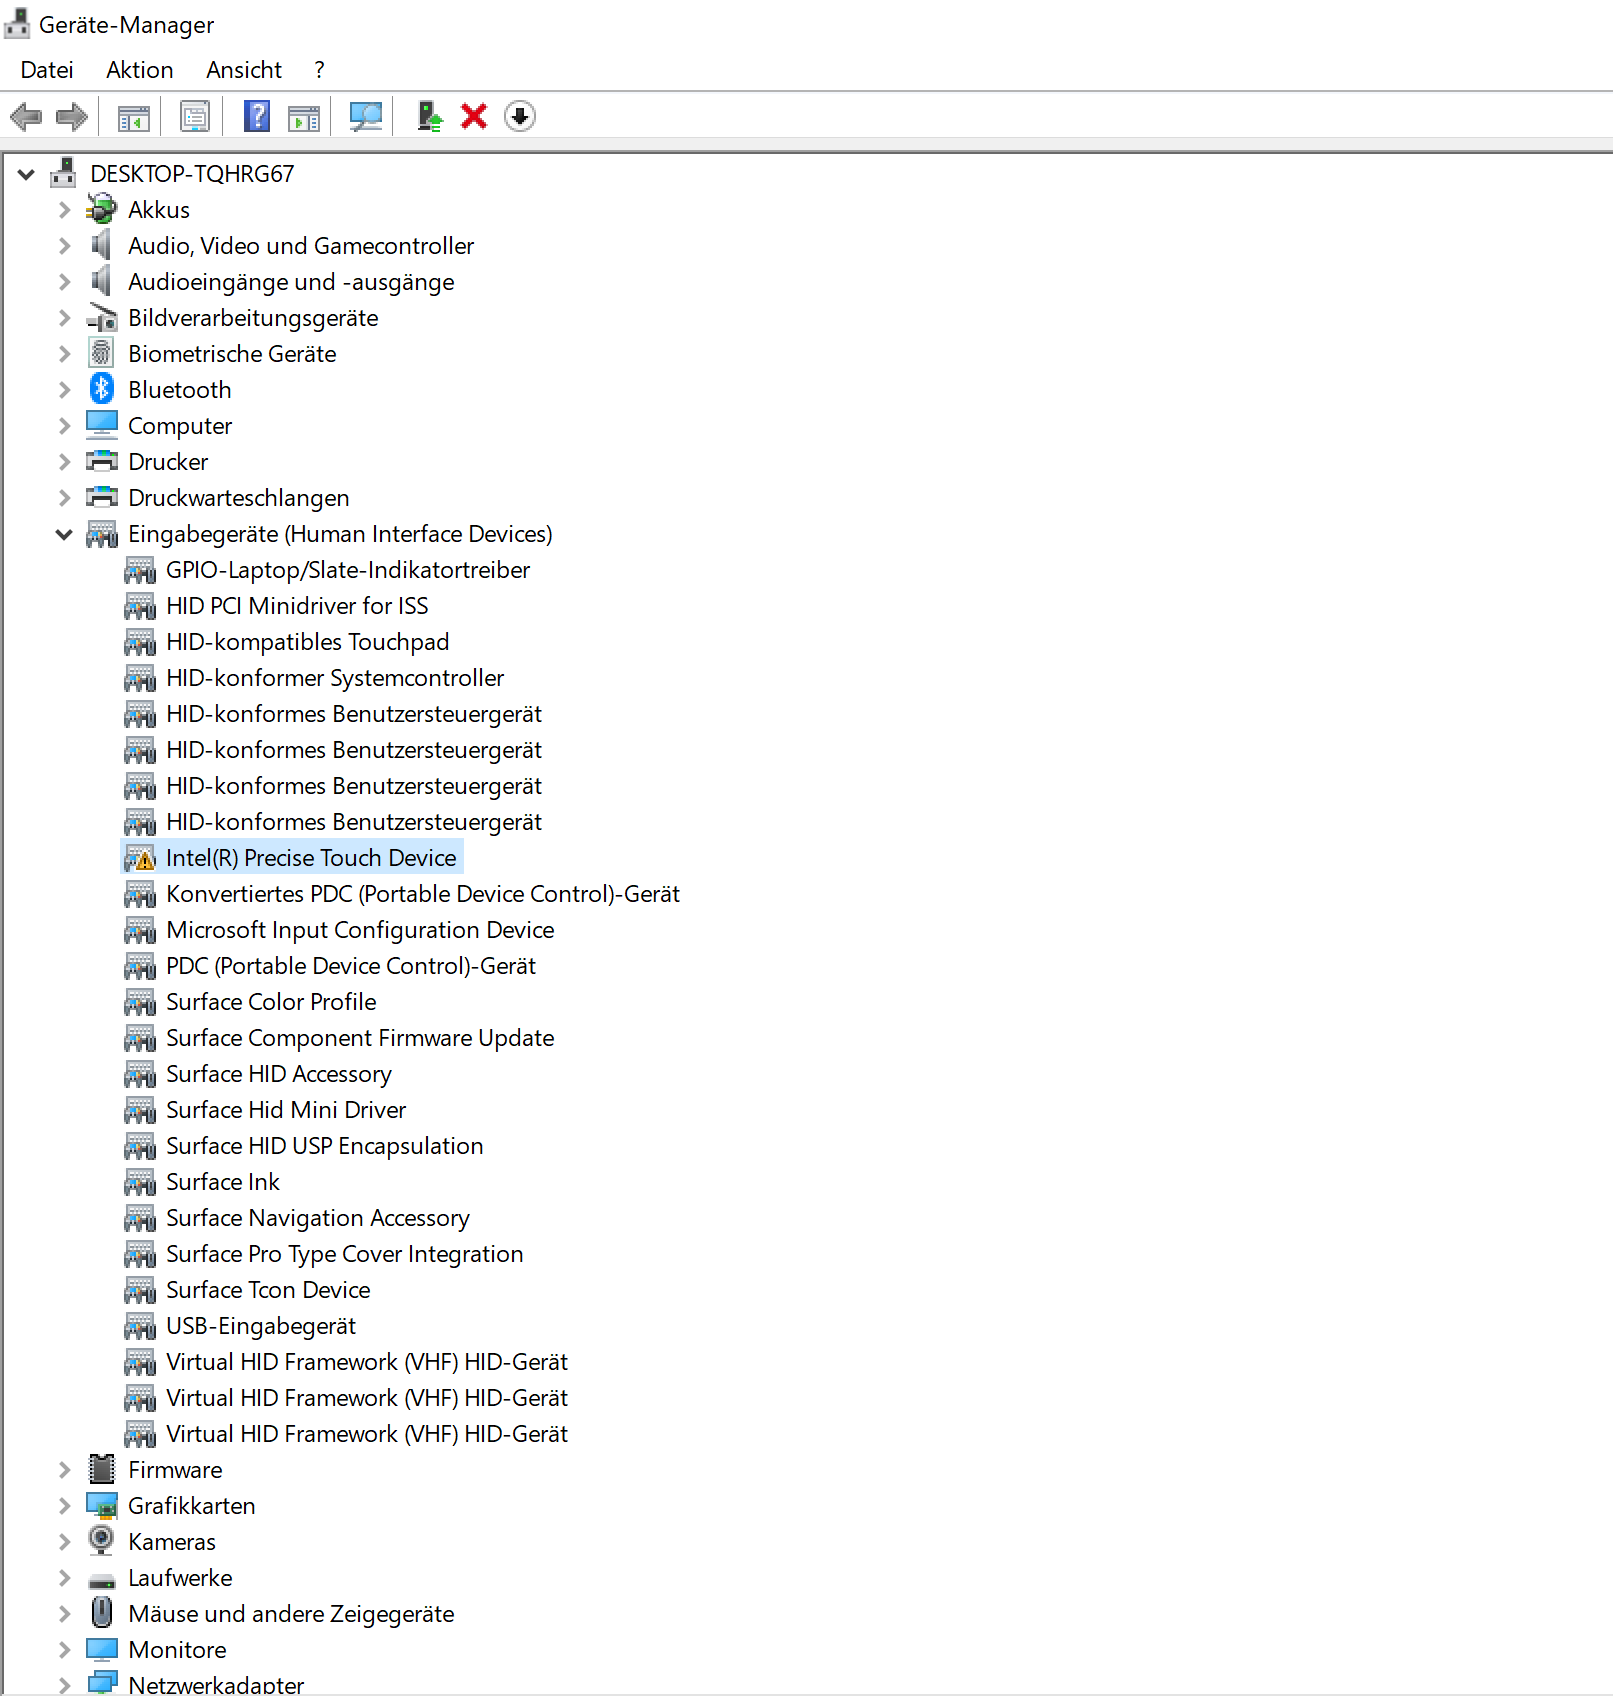Click the Monitore screen icon

102,1649
